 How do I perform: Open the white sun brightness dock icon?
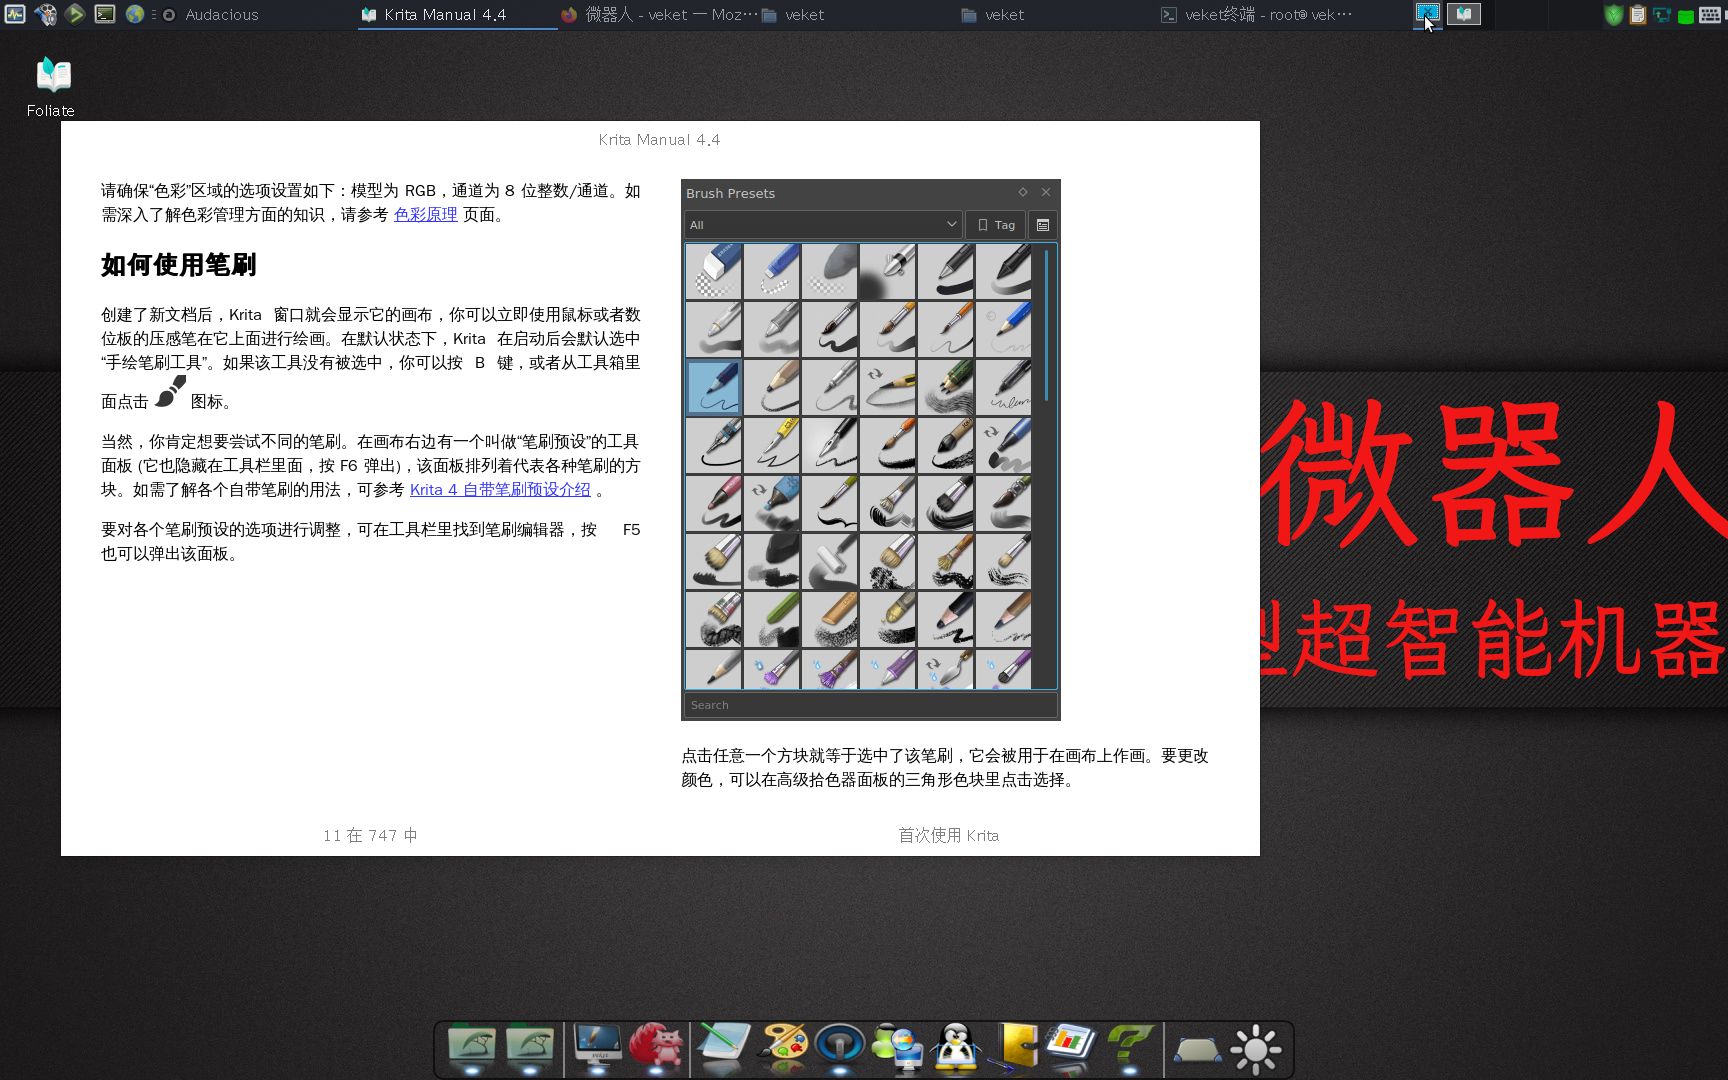(1256, 1050)
